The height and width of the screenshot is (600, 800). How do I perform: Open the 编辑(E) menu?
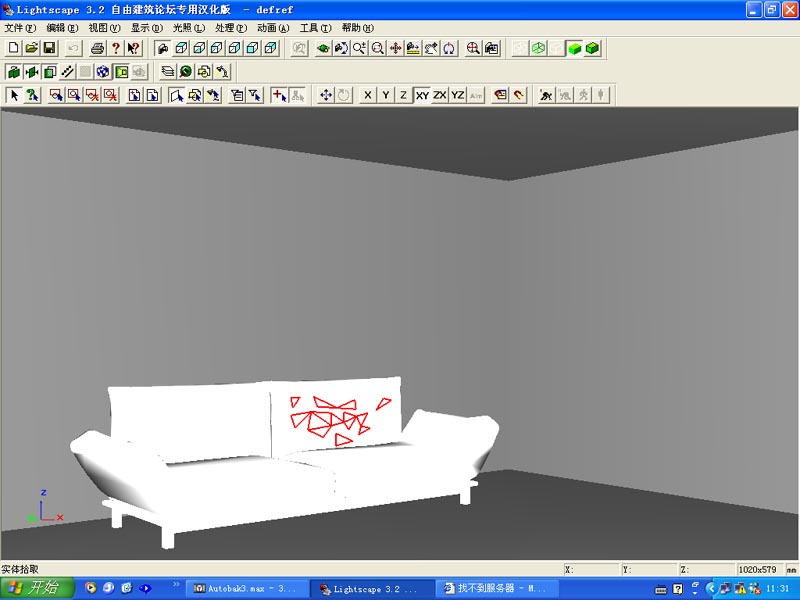(62, 28)
